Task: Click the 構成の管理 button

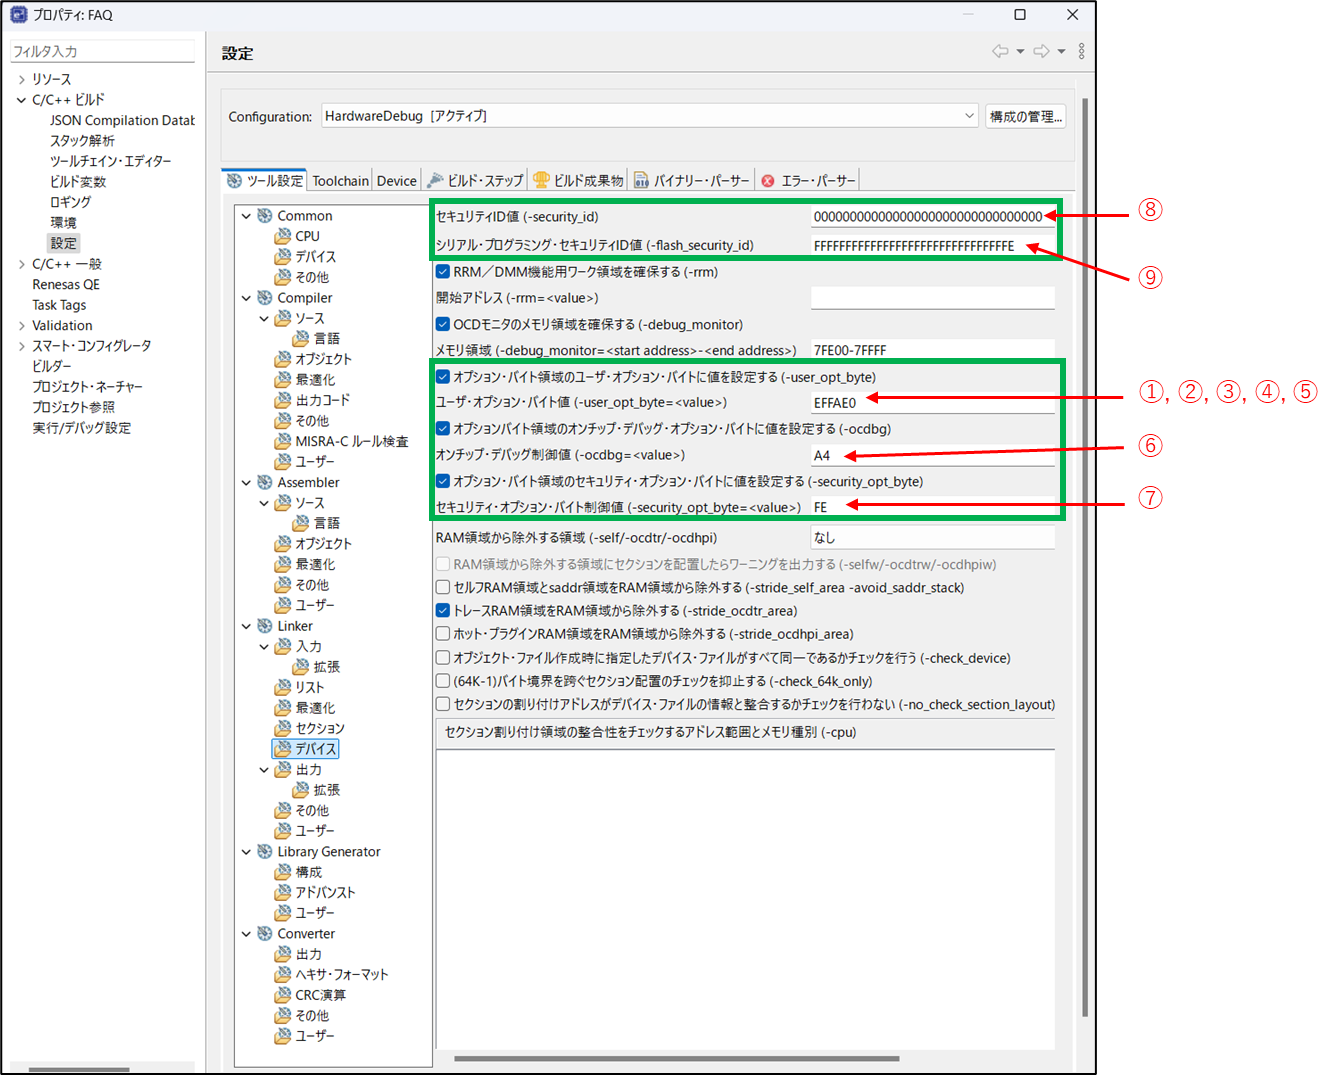Action: point(1025,116)
